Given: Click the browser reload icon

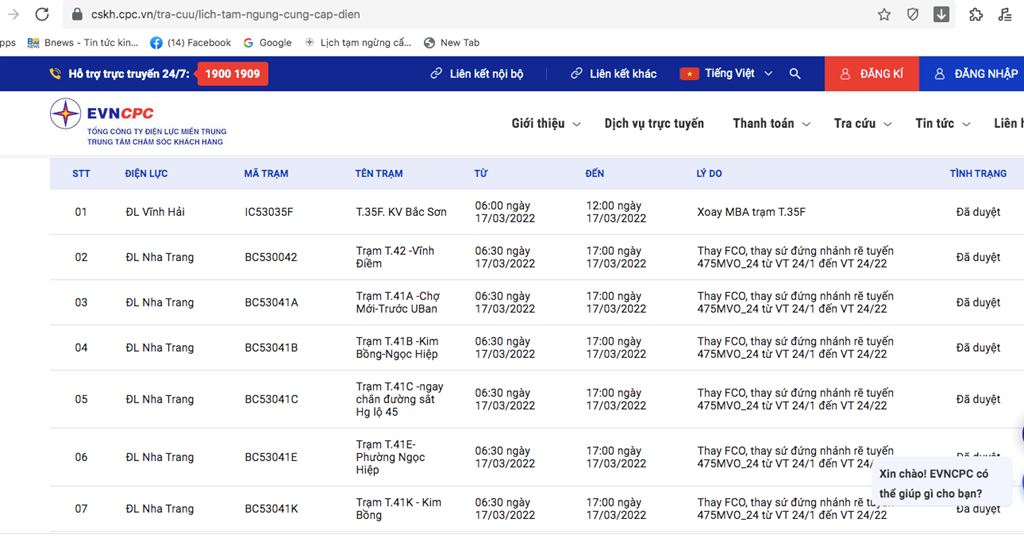Looking at the screenshot, I should 42,14.
